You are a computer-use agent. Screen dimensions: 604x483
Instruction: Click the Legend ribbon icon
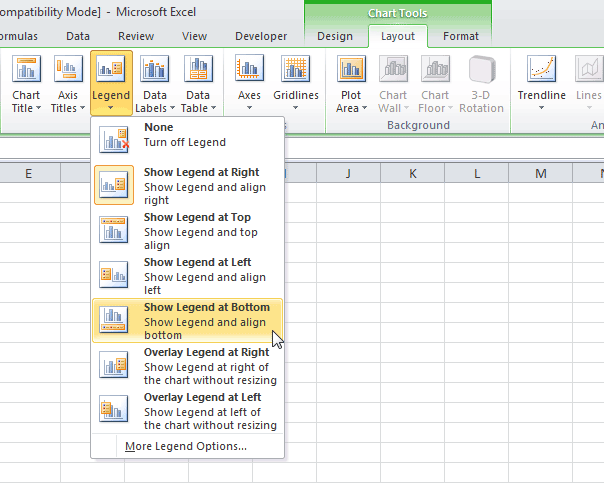[111, 69]
